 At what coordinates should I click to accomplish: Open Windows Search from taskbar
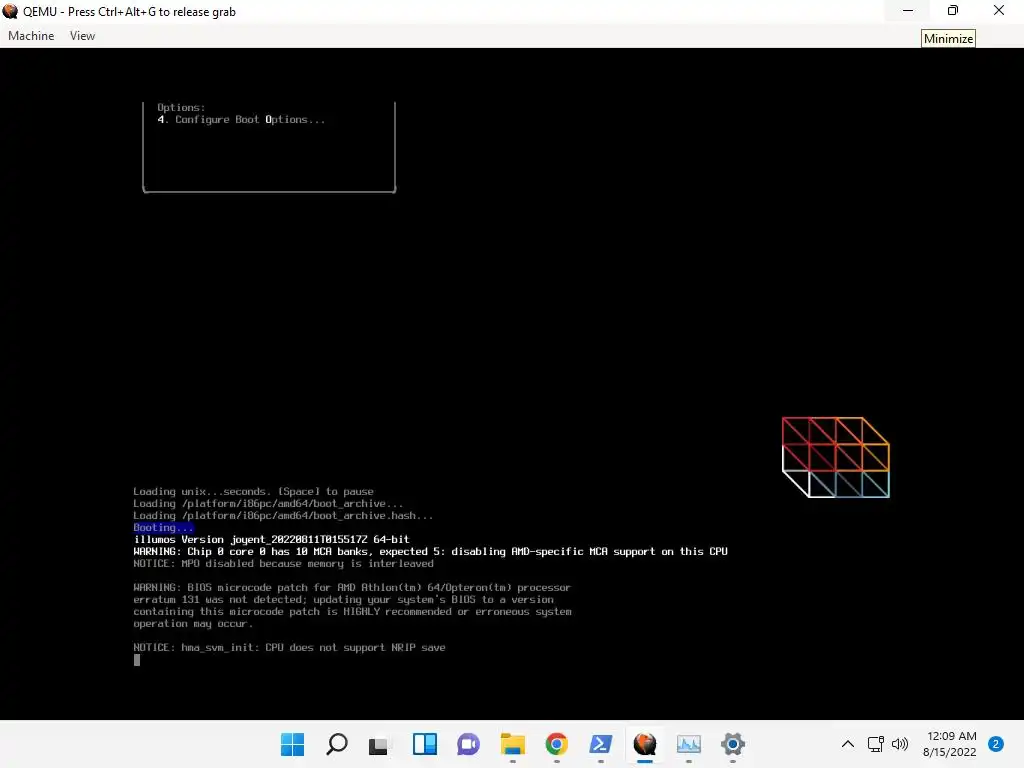[x=337, y=744]
